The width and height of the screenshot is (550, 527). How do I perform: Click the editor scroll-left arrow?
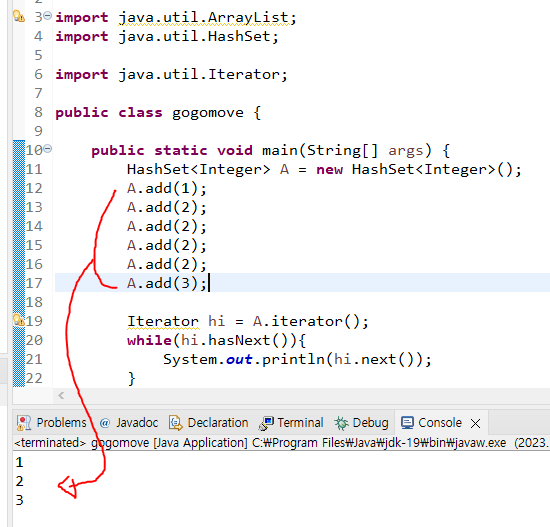click(61, 396)
